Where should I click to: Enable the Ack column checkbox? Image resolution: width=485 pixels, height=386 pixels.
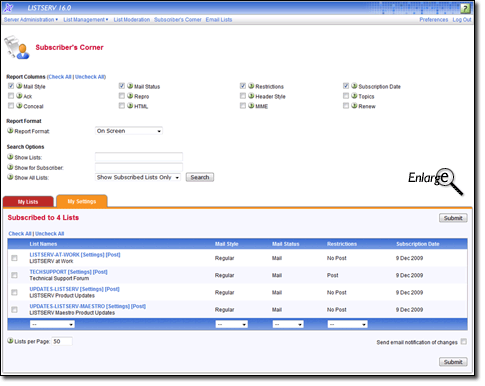(x=11, y=96)
